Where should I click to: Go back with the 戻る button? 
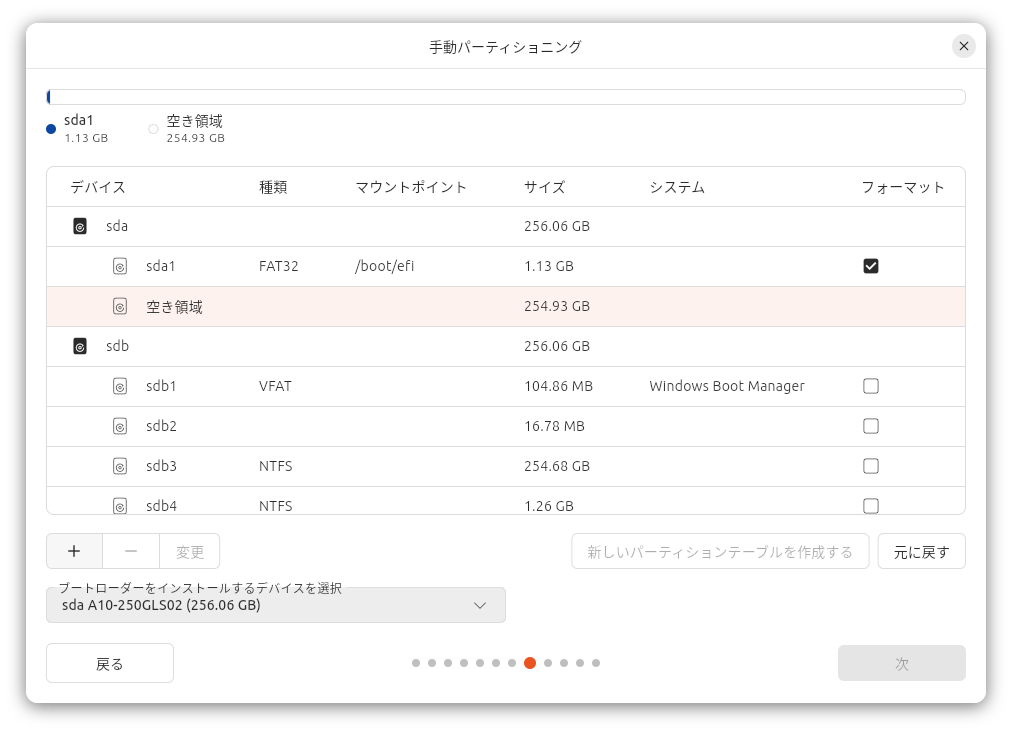click(x=110, y=663)
